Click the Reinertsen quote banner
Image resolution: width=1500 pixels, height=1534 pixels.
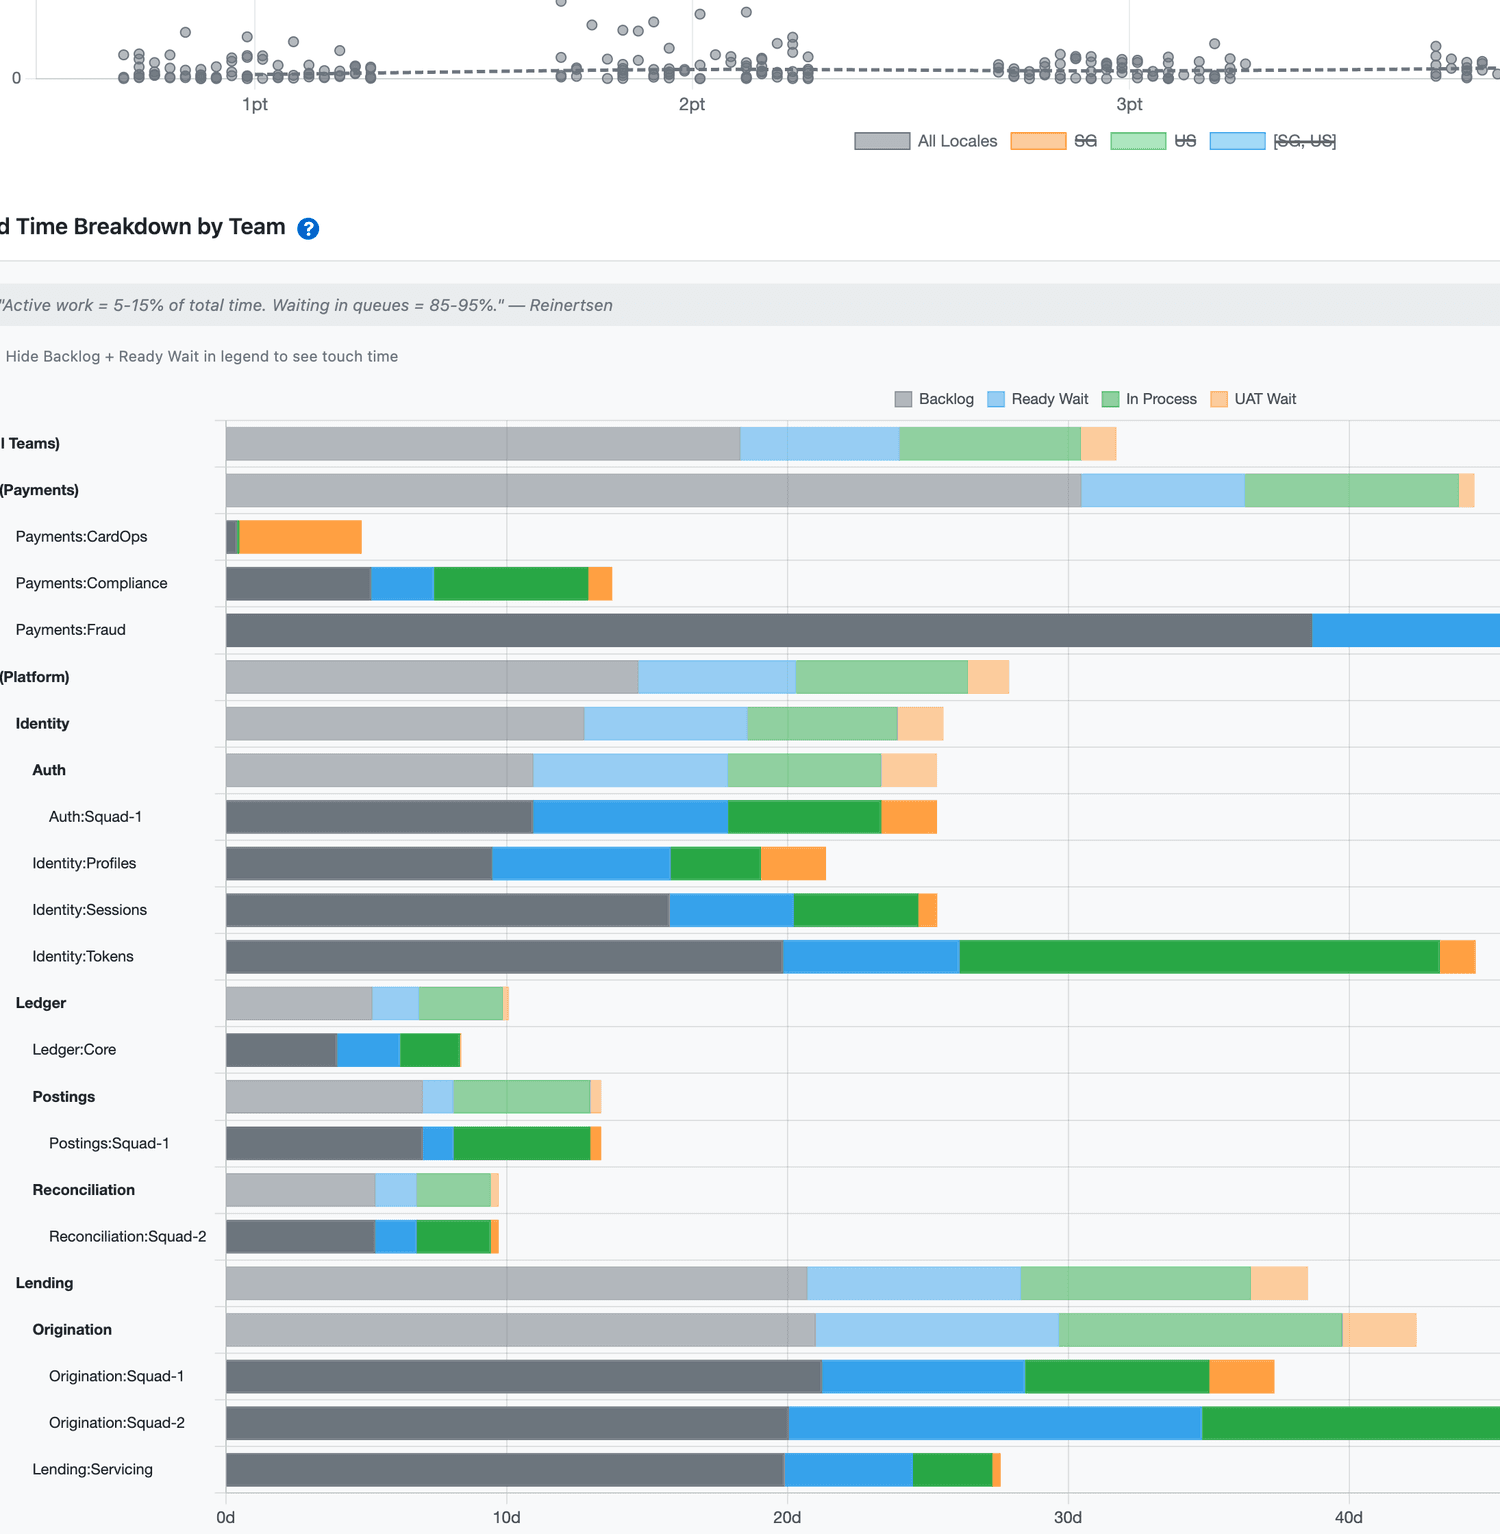[x=750, y=305]
